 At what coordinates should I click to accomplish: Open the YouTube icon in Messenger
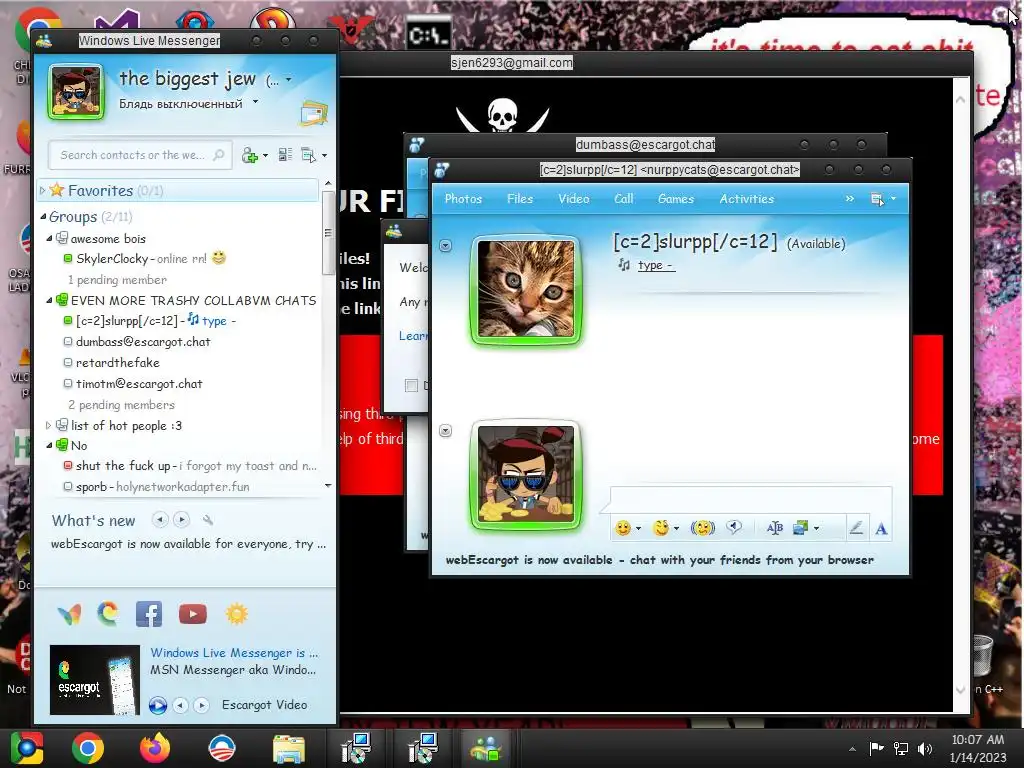tap(193, 615)
